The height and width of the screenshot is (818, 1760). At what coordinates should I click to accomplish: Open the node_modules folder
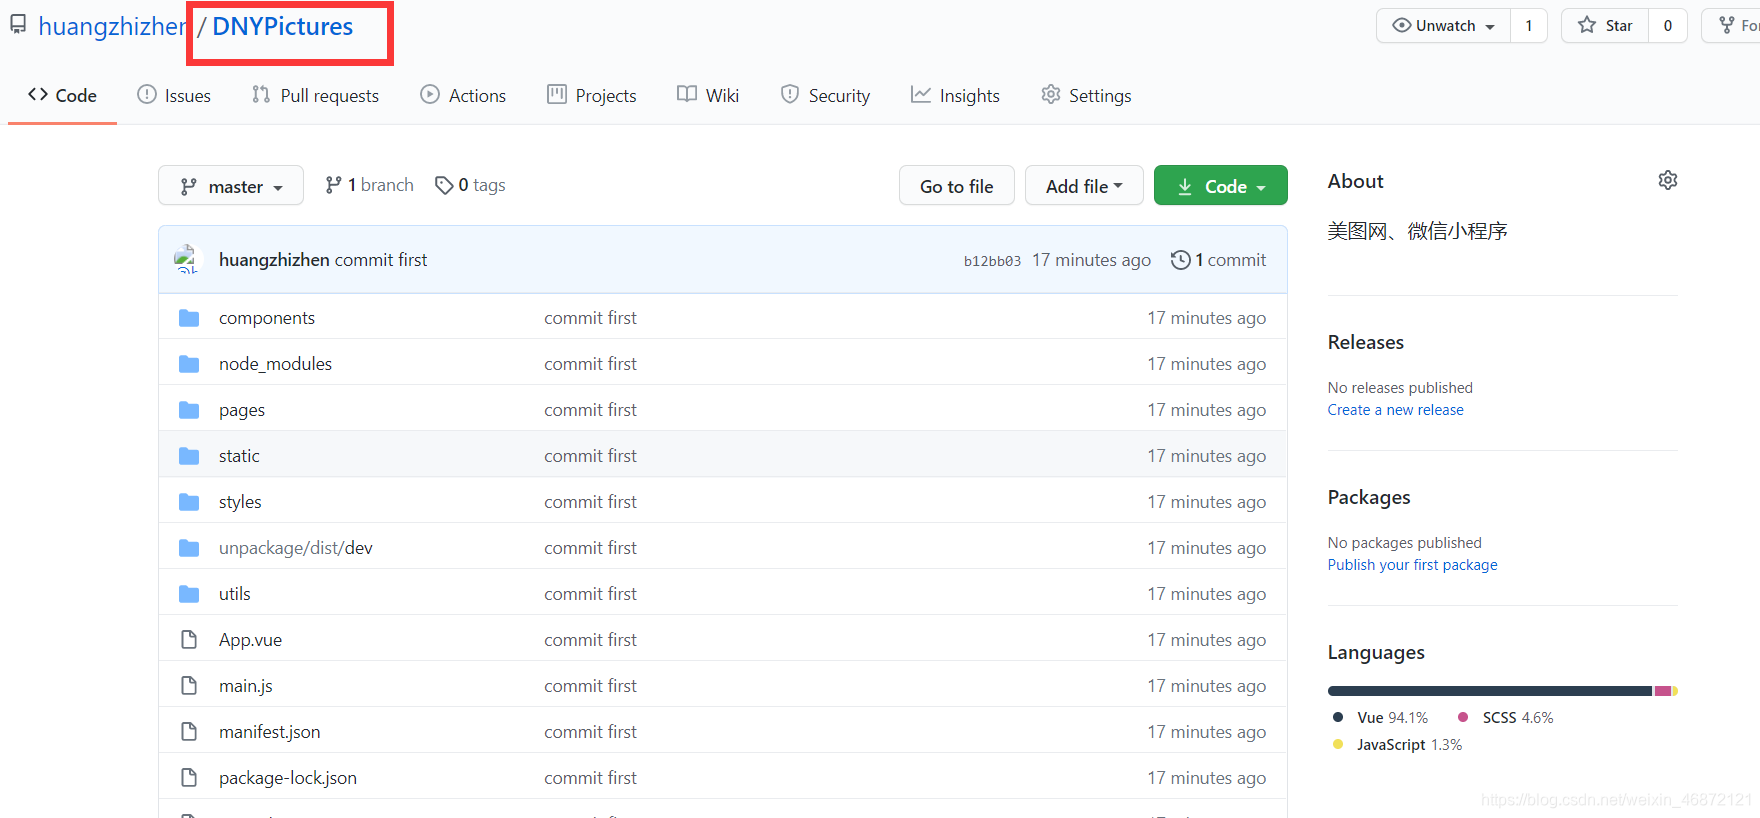[275, 364]
